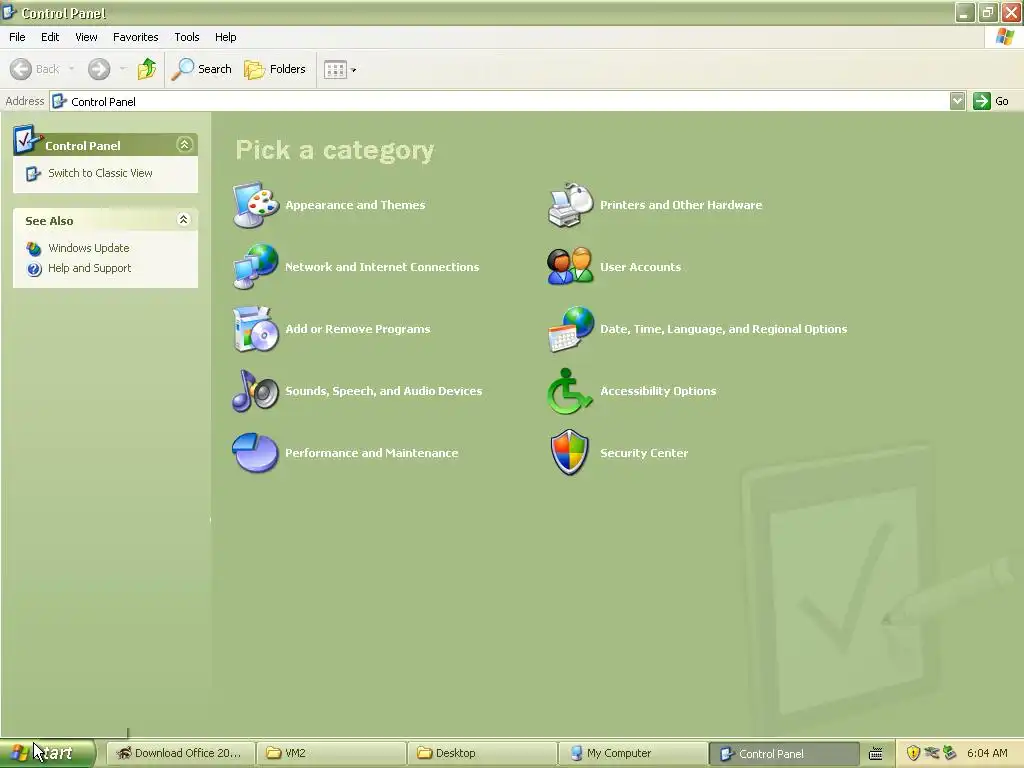Screen dimensions: 1024x768
Task: Select Appearance and Themes text link
Action: [x=355, y=205]
